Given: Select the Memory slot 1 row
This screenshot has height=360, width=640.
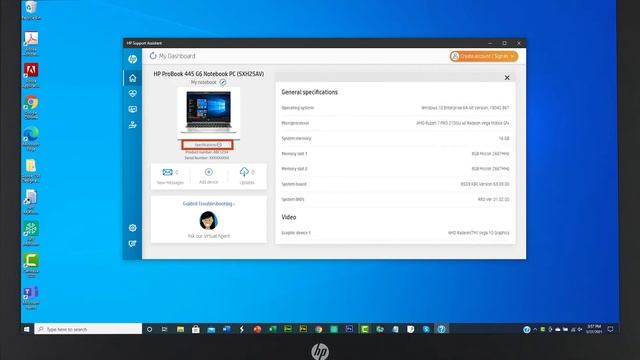Looking at the screenshot, I should point(395,154).
